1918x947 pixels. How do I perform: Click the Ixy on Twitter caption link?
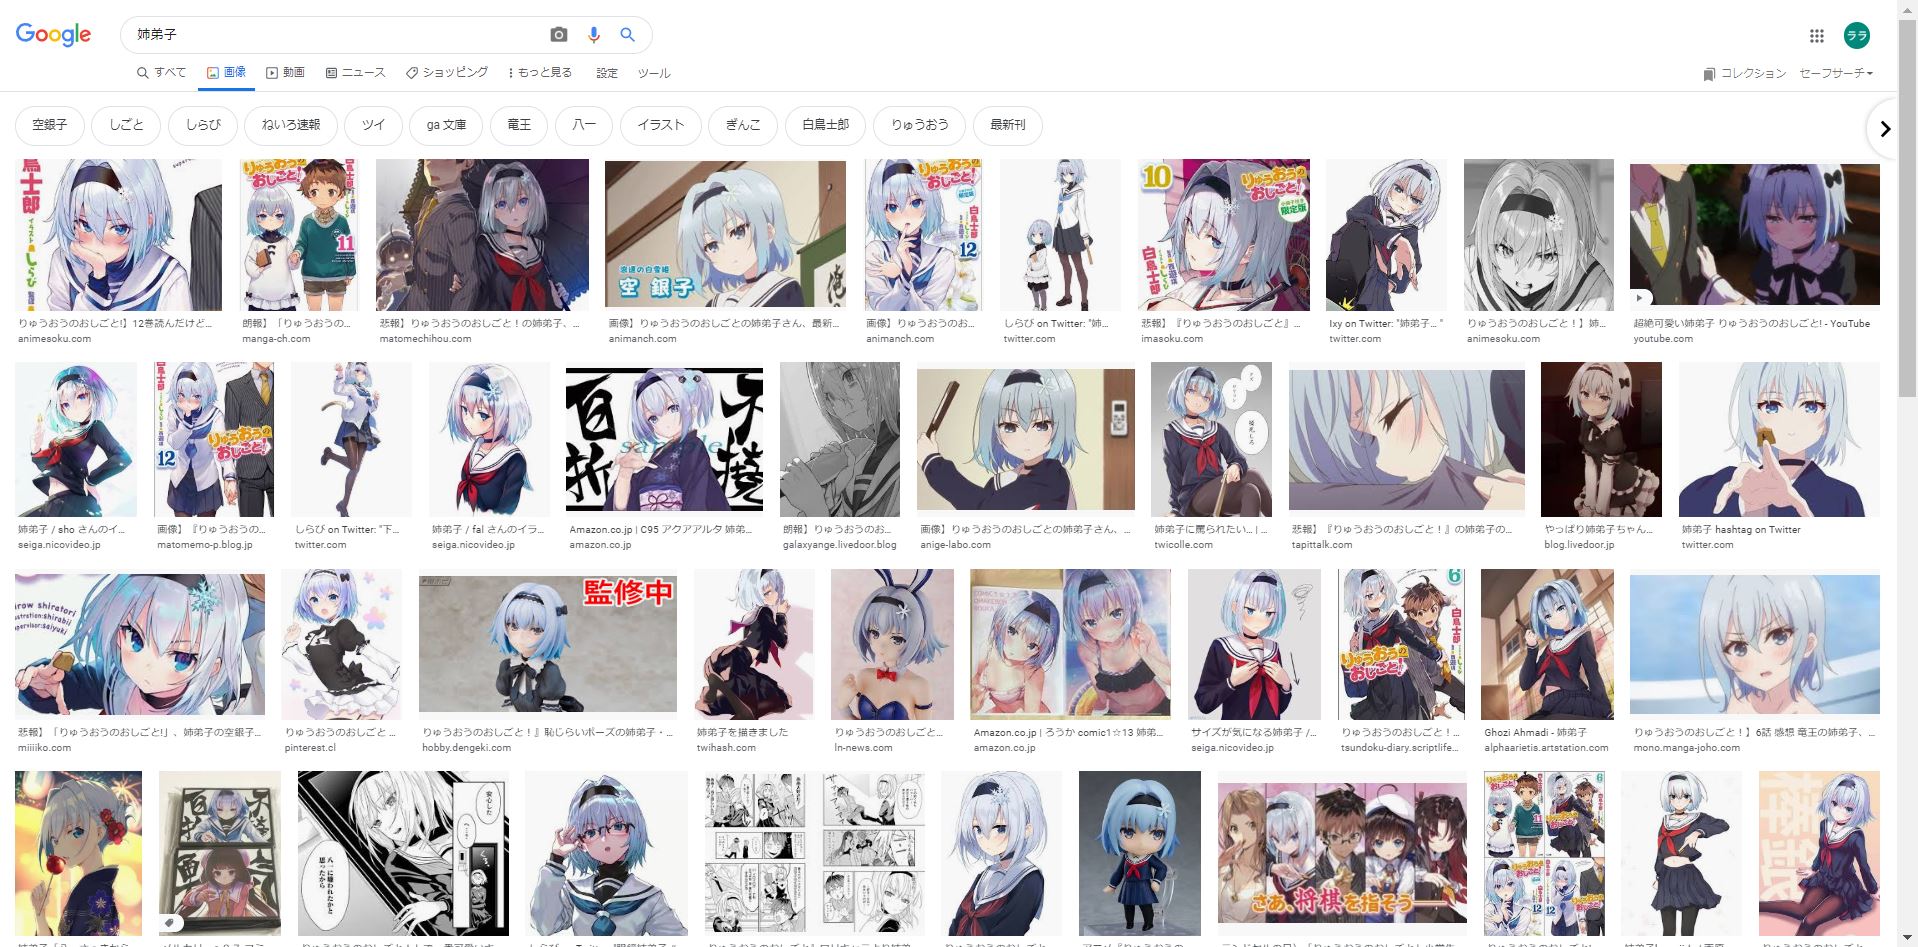tap(1386, 323)
